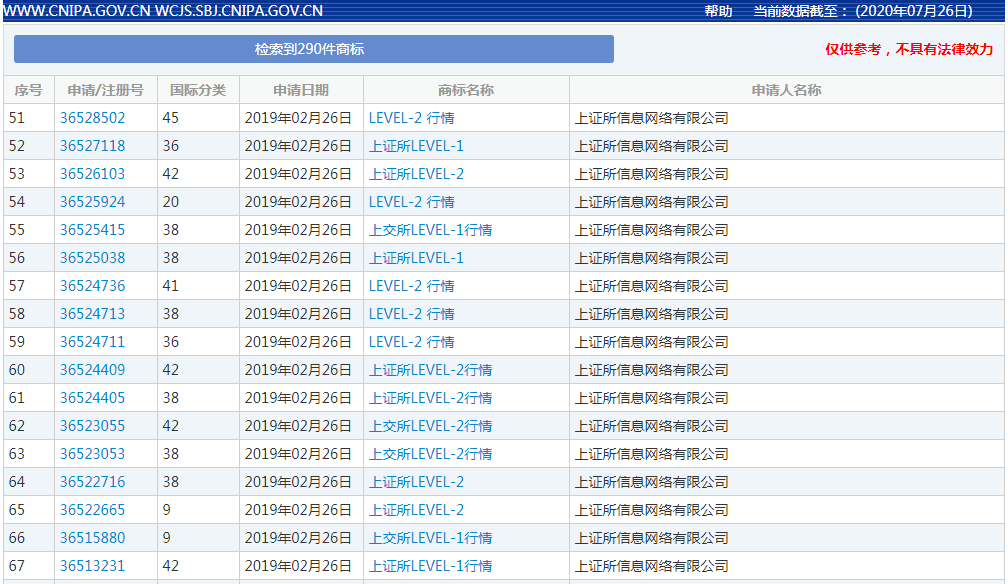Open registration number 36528502
The height and width of the screenshot is (584, 1008).
(x=92, y=118)
